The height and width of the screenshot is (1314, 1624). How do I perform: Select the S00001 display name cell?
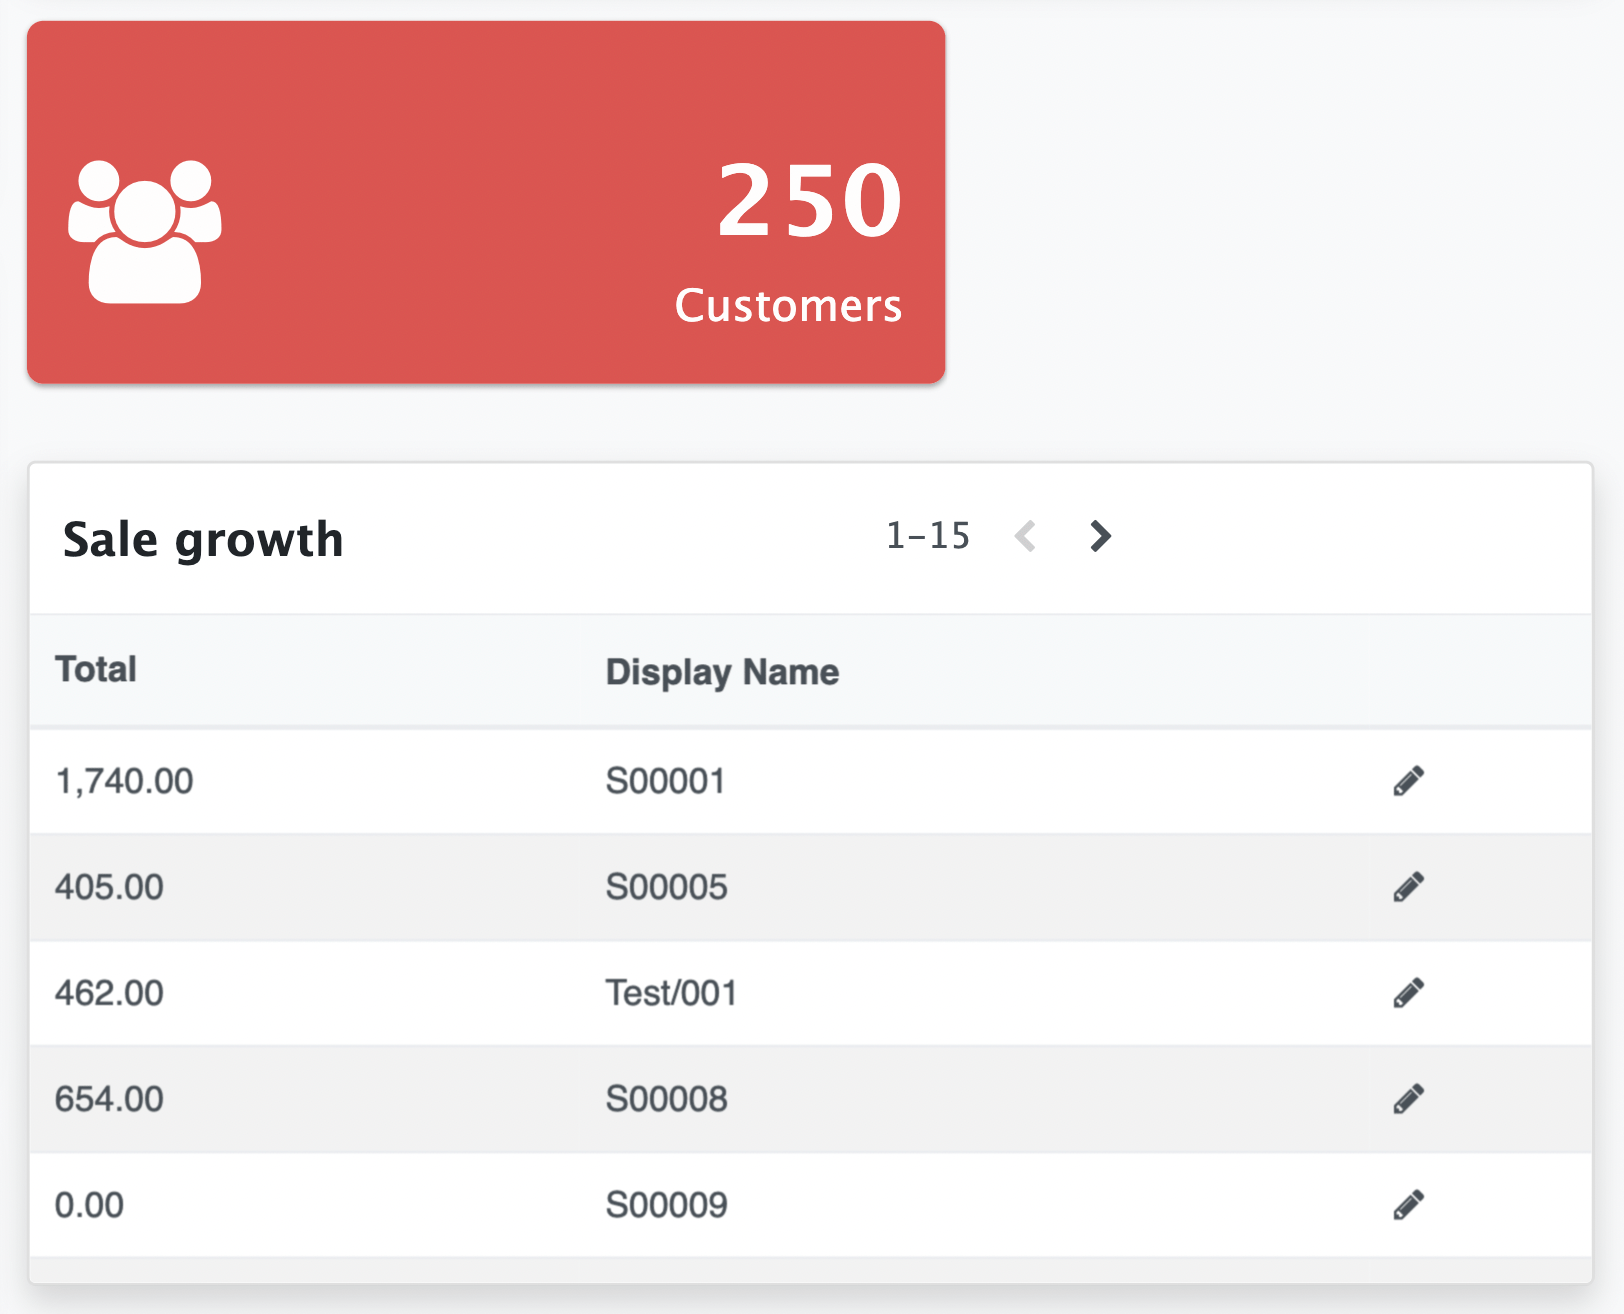[x=665, y=781]
